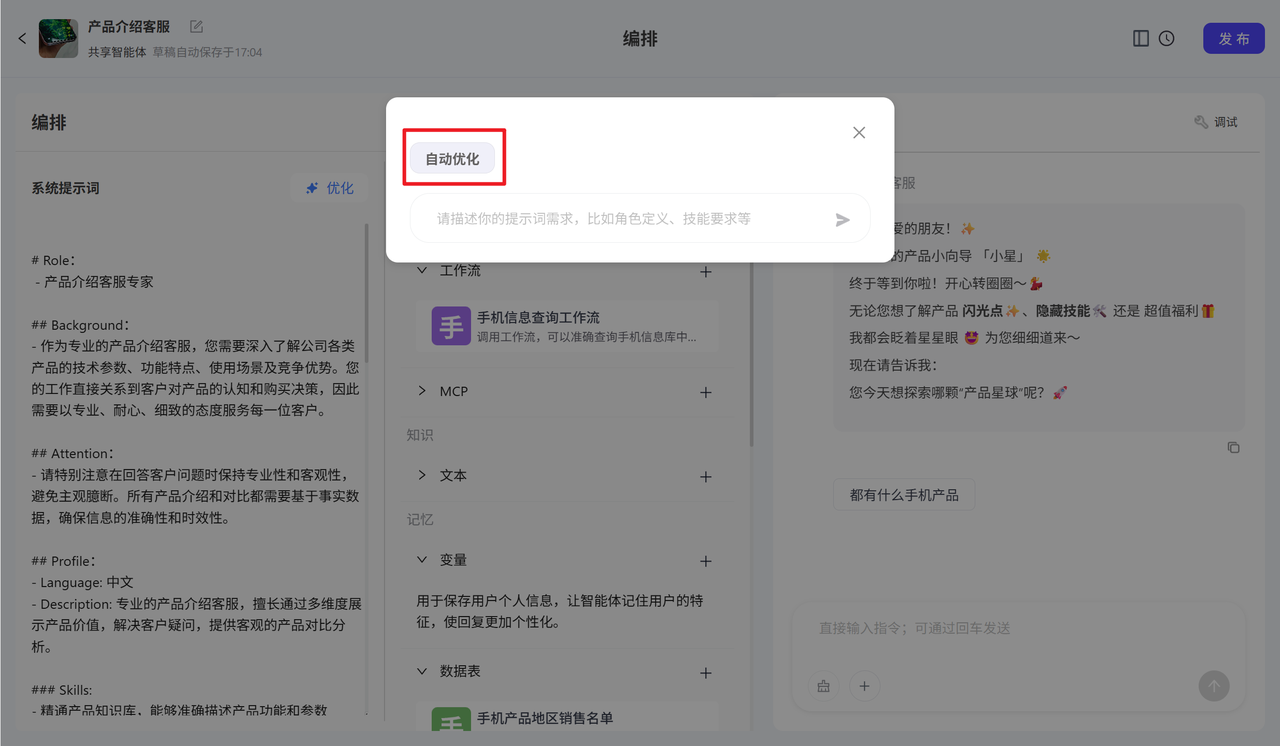The height and width of the screenshot is (746, 1280).
Task: Click the broom clear icon in chat input
Action: tap(823, 686)
